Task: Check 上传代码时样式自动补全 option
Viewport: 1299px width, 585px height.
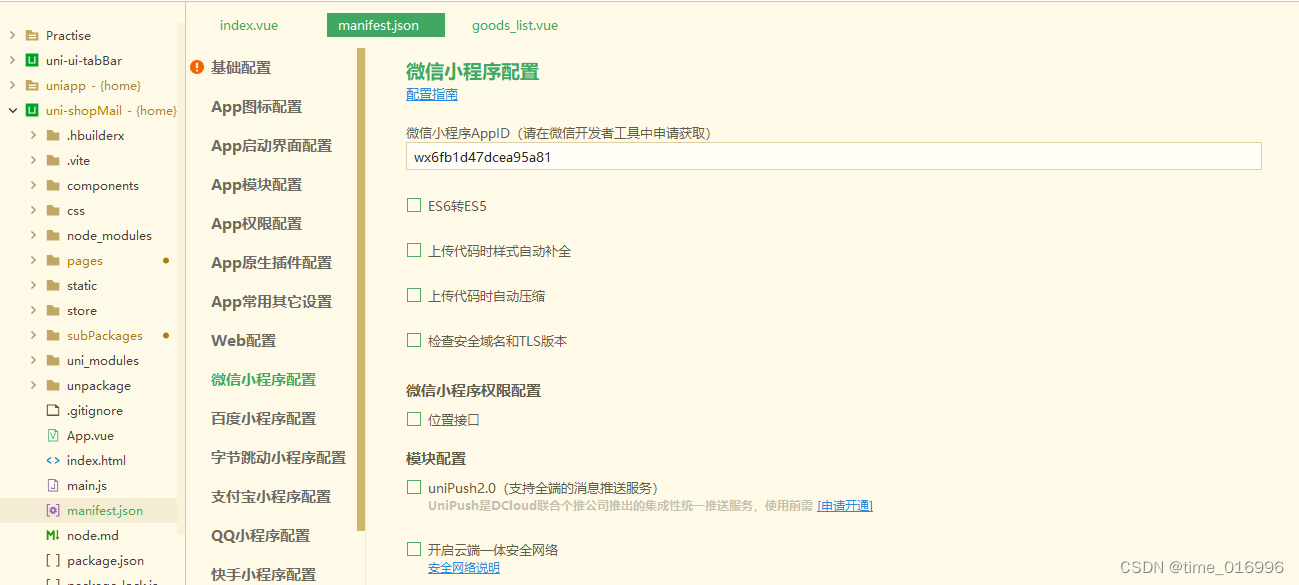Action: coord(414,250)
